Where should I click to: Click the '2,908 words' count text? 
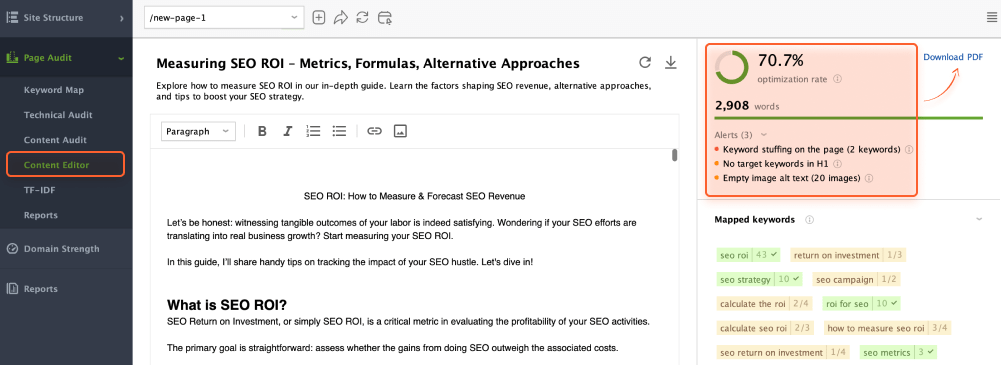click(x=747, y=106)
